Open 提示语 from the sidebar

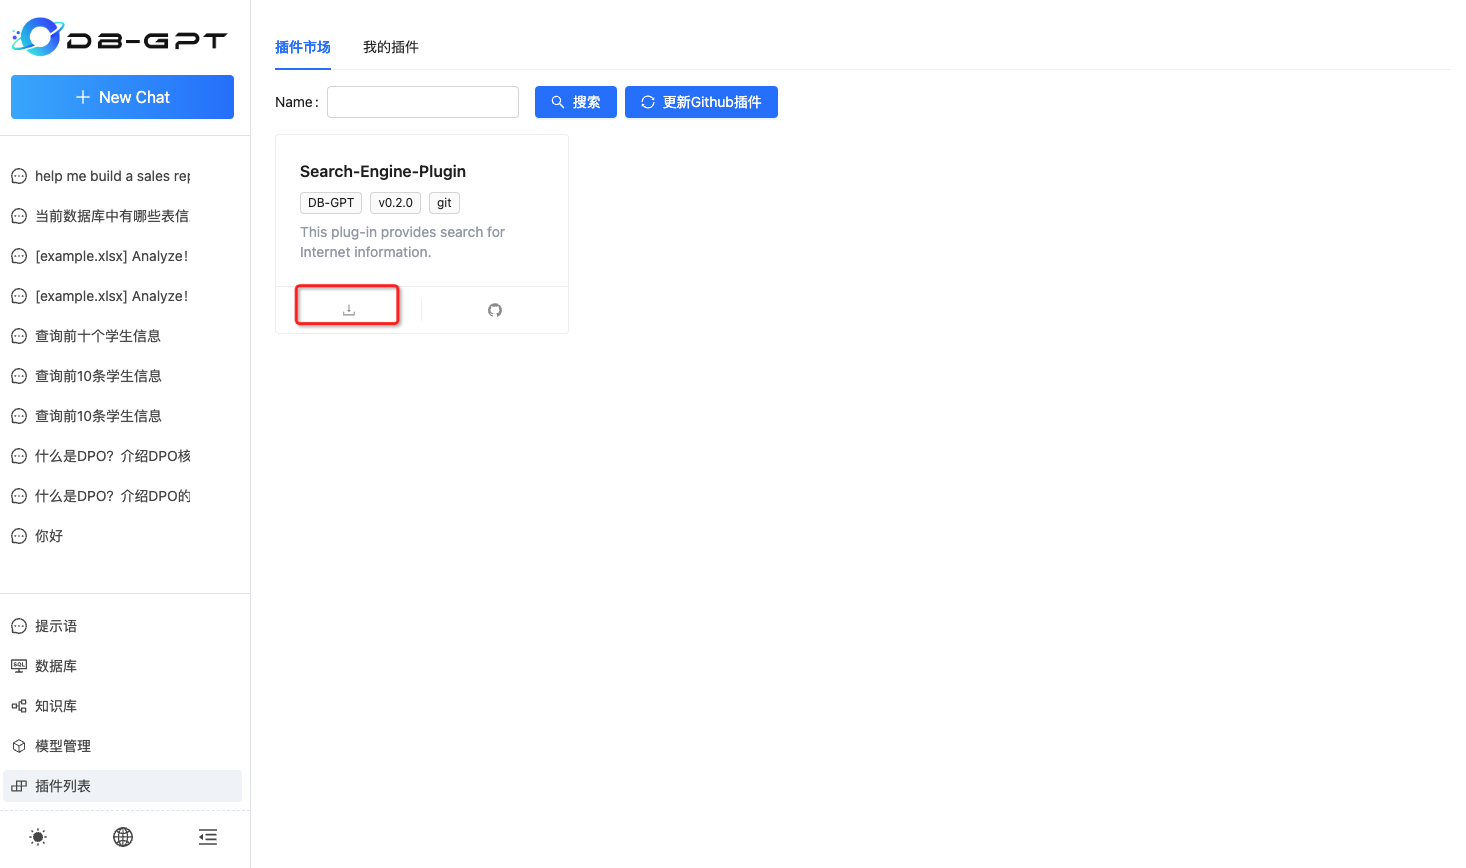(55, 625)
